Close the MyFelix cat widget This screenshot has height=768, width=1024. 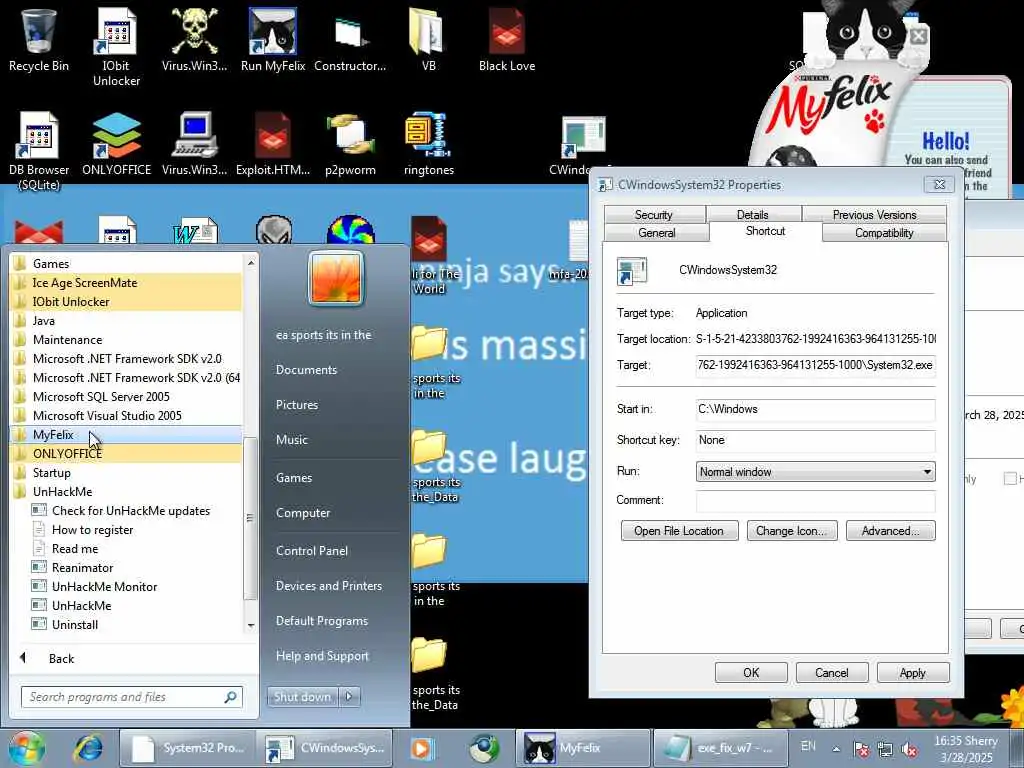click(x=918, y=36)
